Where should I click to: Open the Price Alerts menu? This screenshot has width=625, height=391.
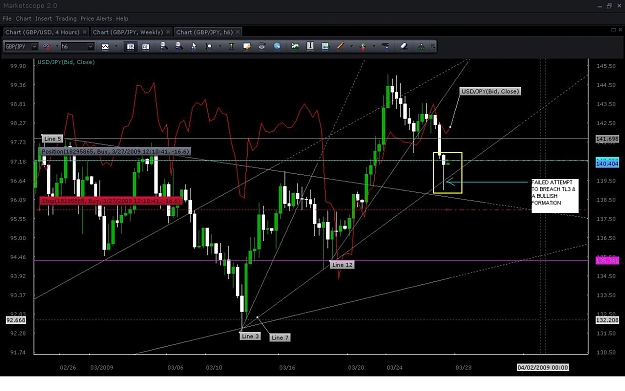pyautogui.click(x=96, y=19)
